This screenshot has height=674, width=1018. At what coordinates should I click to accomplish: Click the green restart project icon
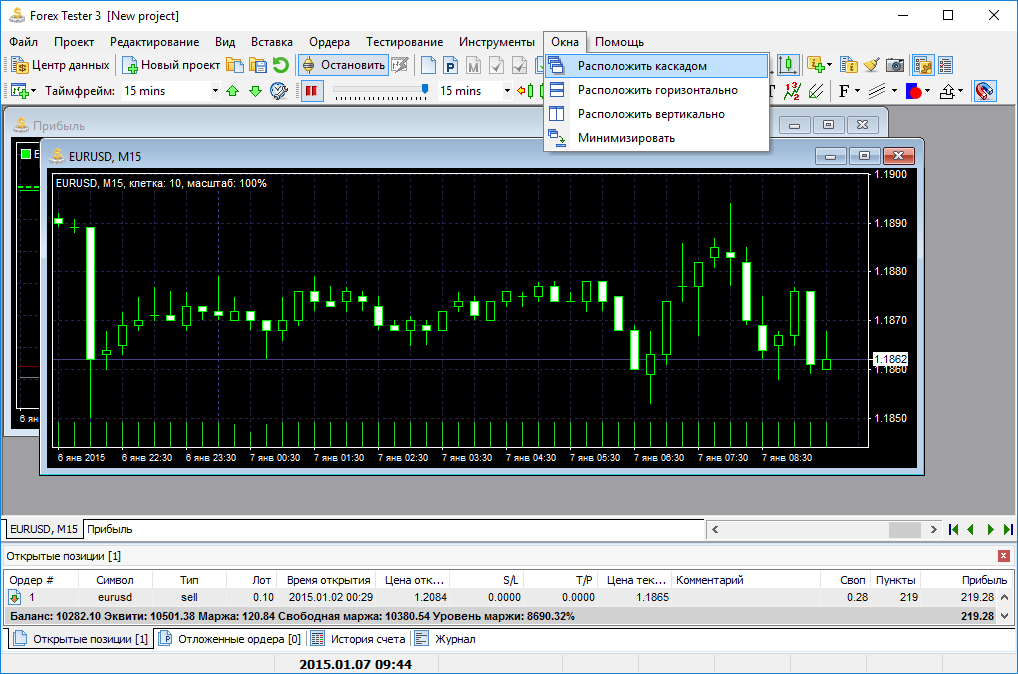281,65
